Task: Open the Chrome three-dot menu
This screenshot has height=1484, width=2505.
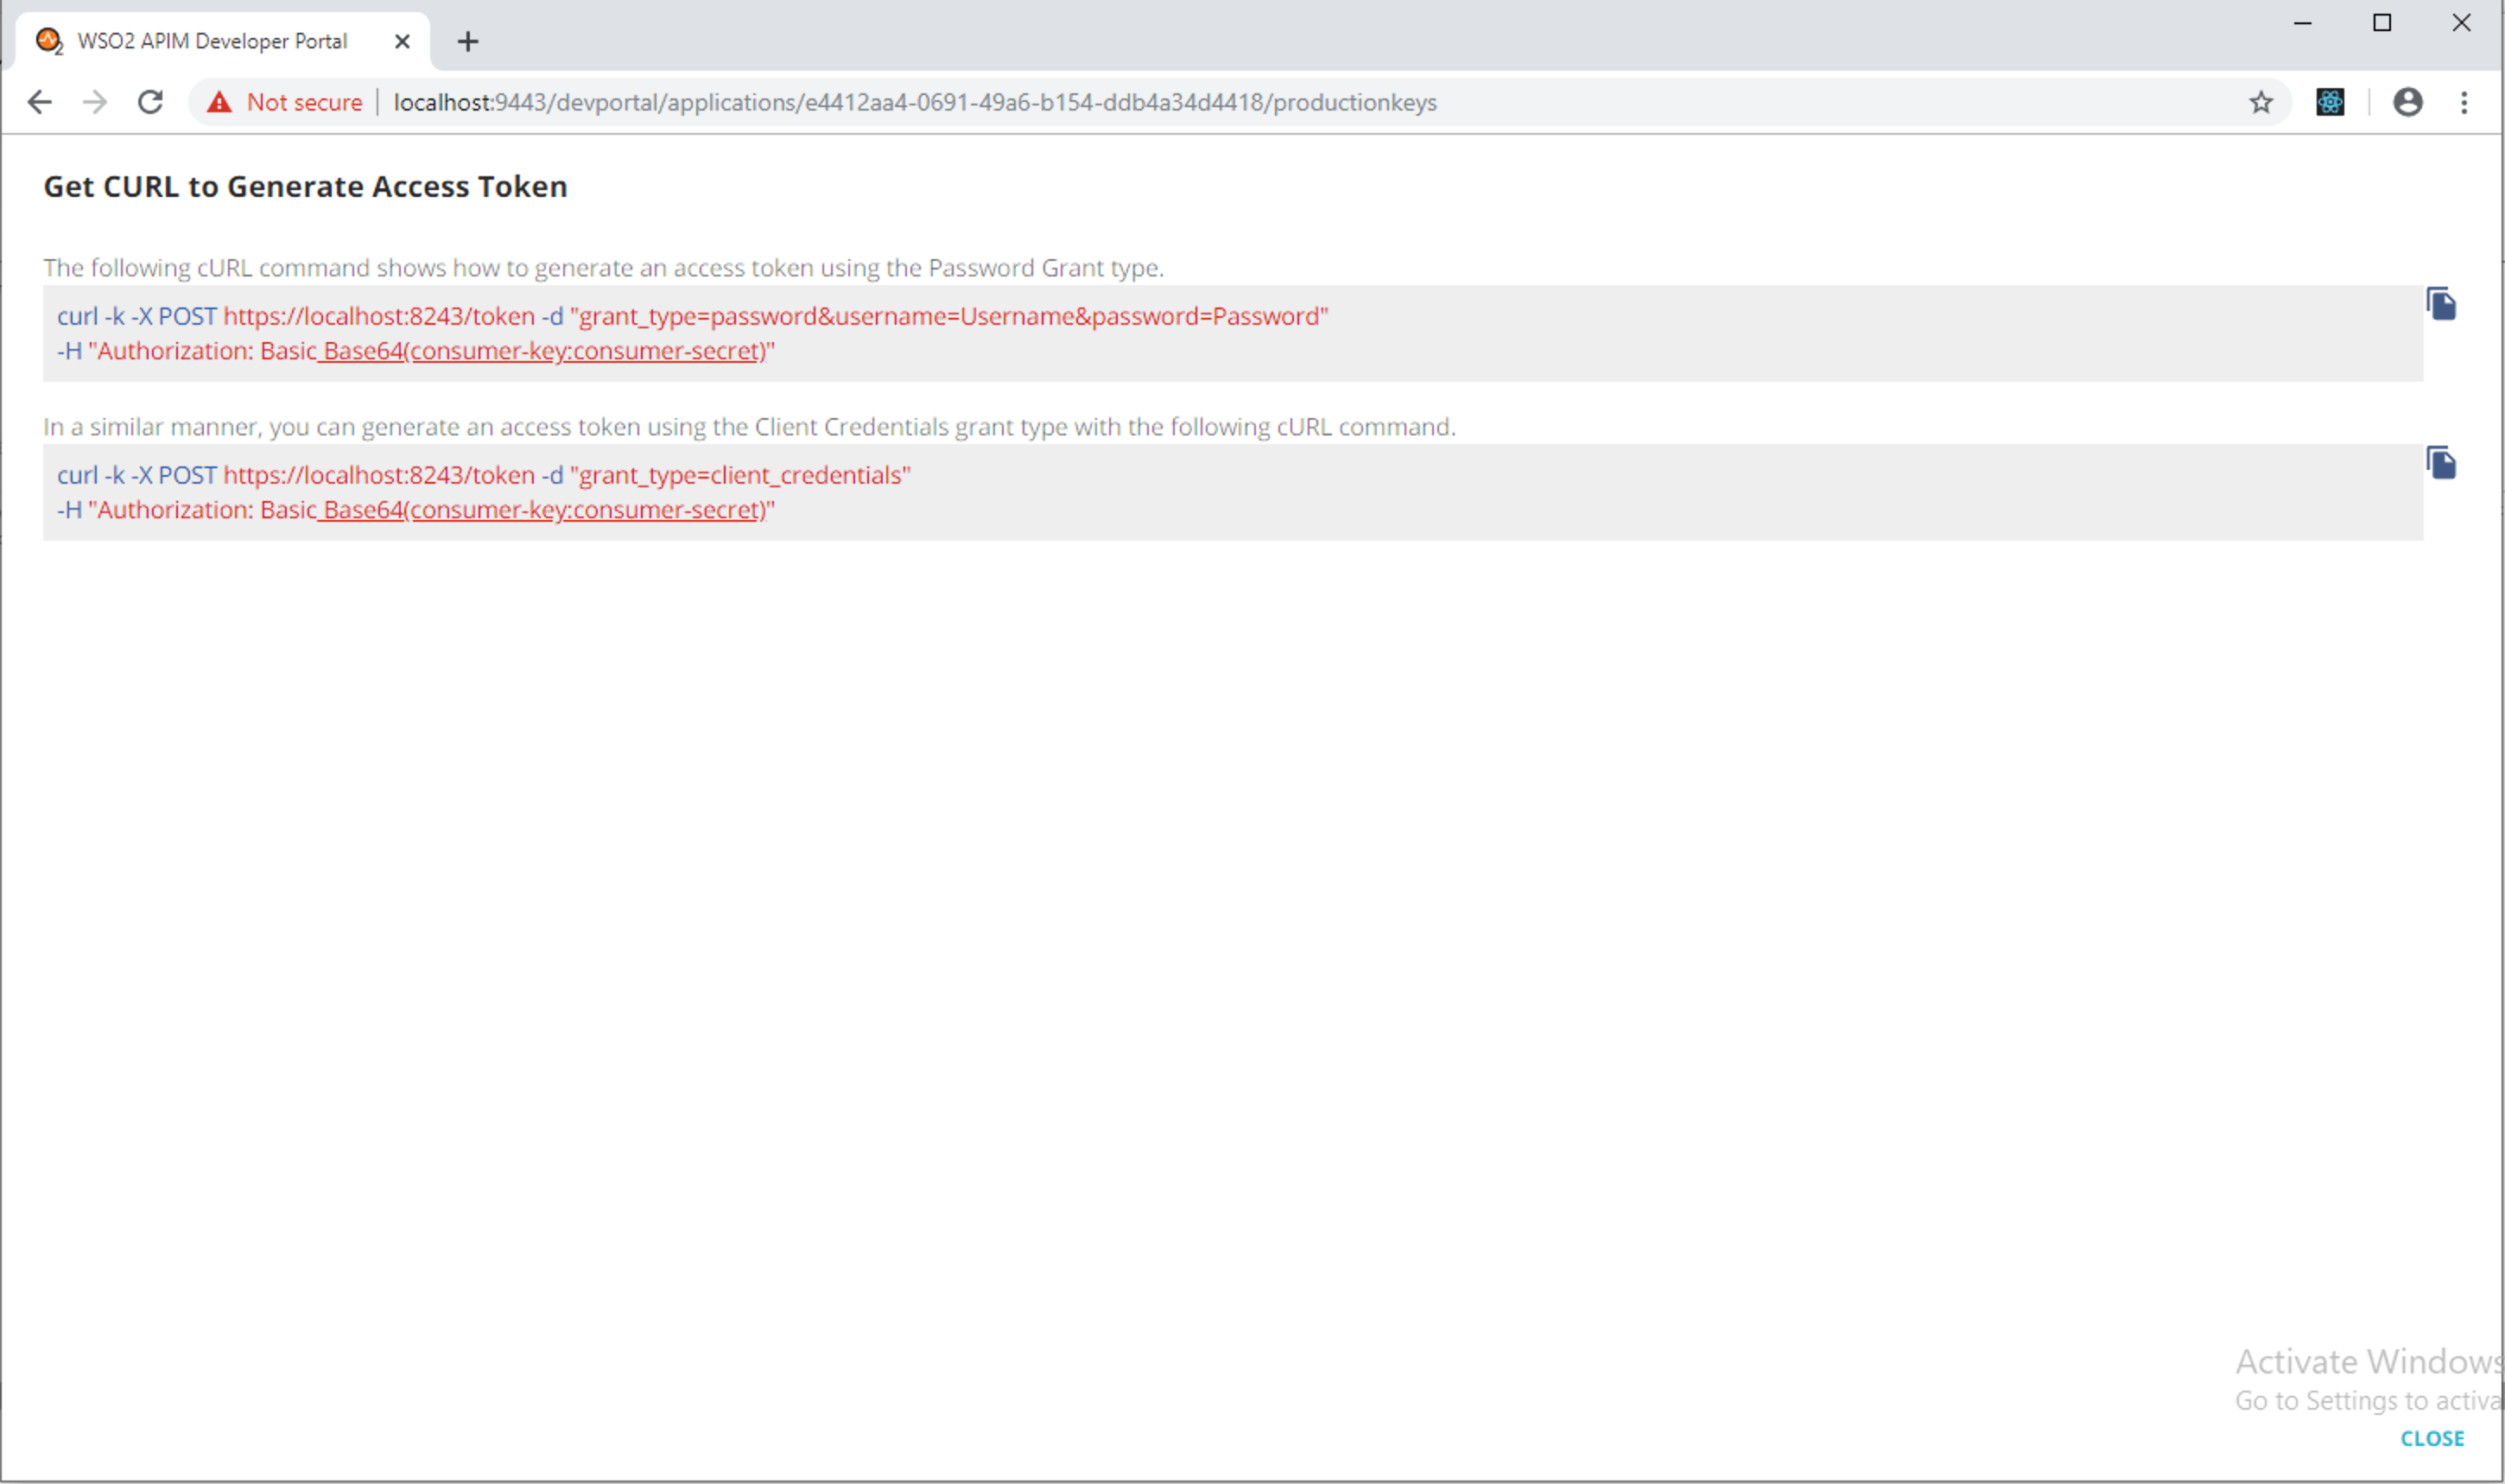Action: click(x=2464, y=101)
